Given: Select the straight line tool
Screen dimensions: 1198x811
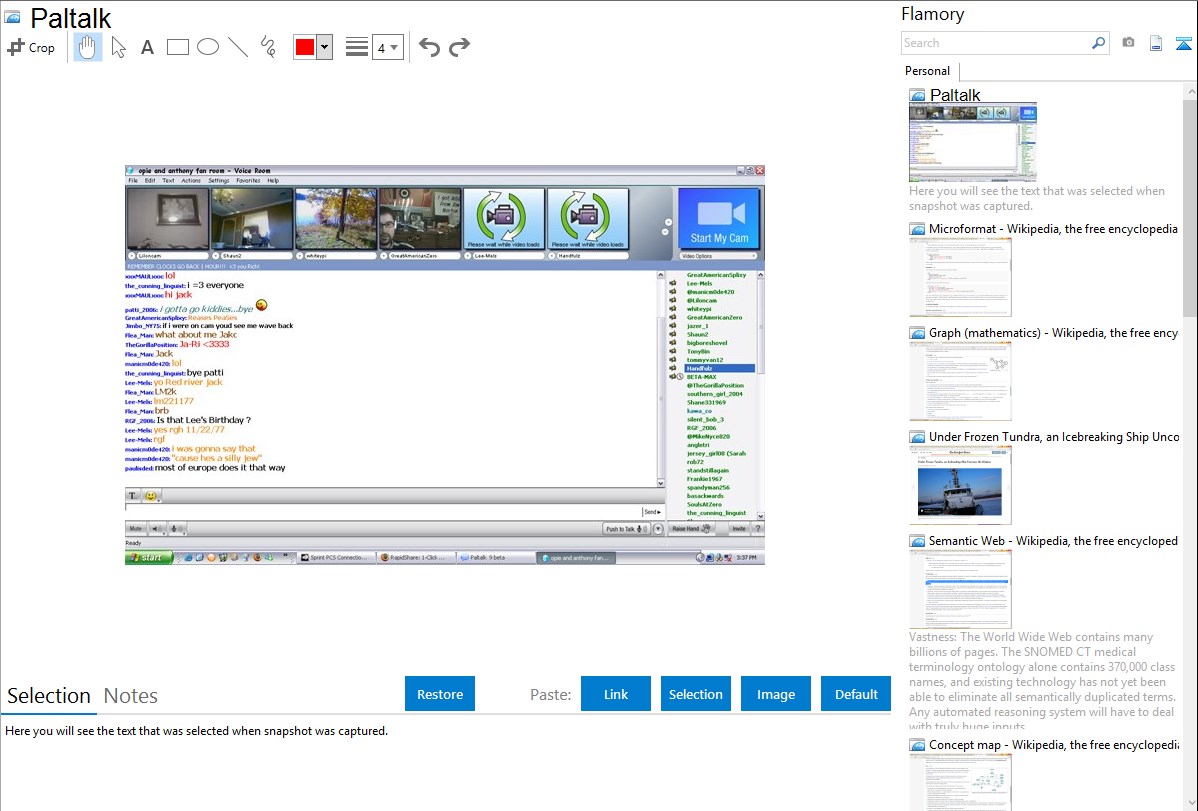Looking at the screenshot, I should (x=237, y=47).
